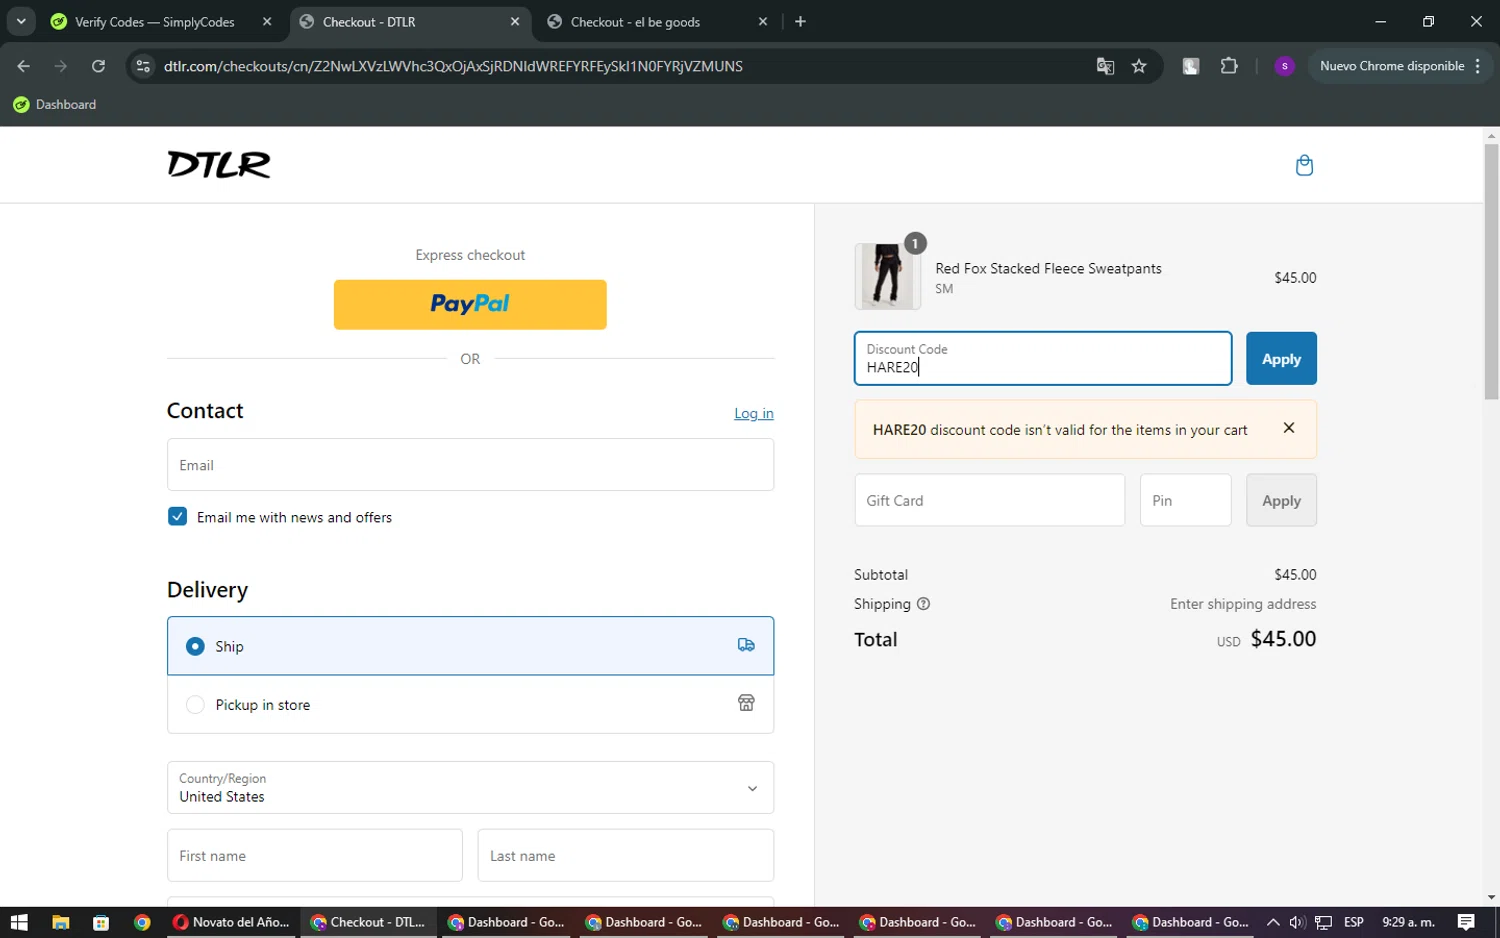The height and width of the screenshot is (938, 1500).
Task: Click the DTLR logo
Action: (x=219, y=165)
